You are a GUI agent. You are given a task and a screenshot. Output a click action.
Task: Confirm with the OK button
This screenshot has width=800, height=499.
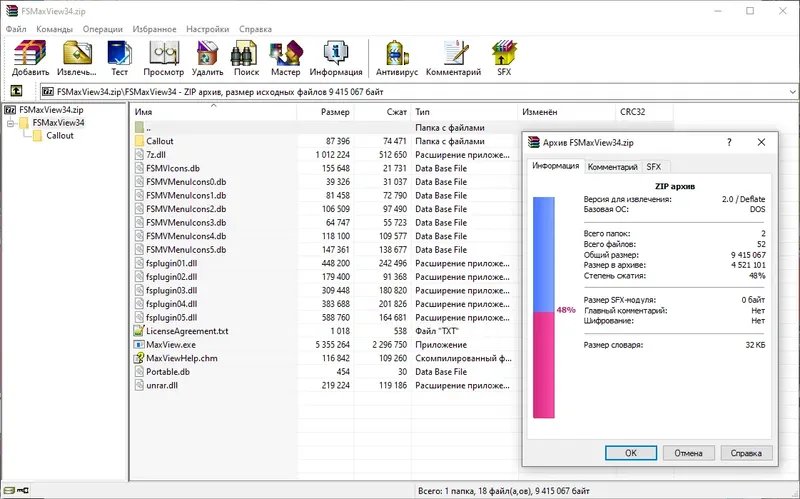pos(631,453)
